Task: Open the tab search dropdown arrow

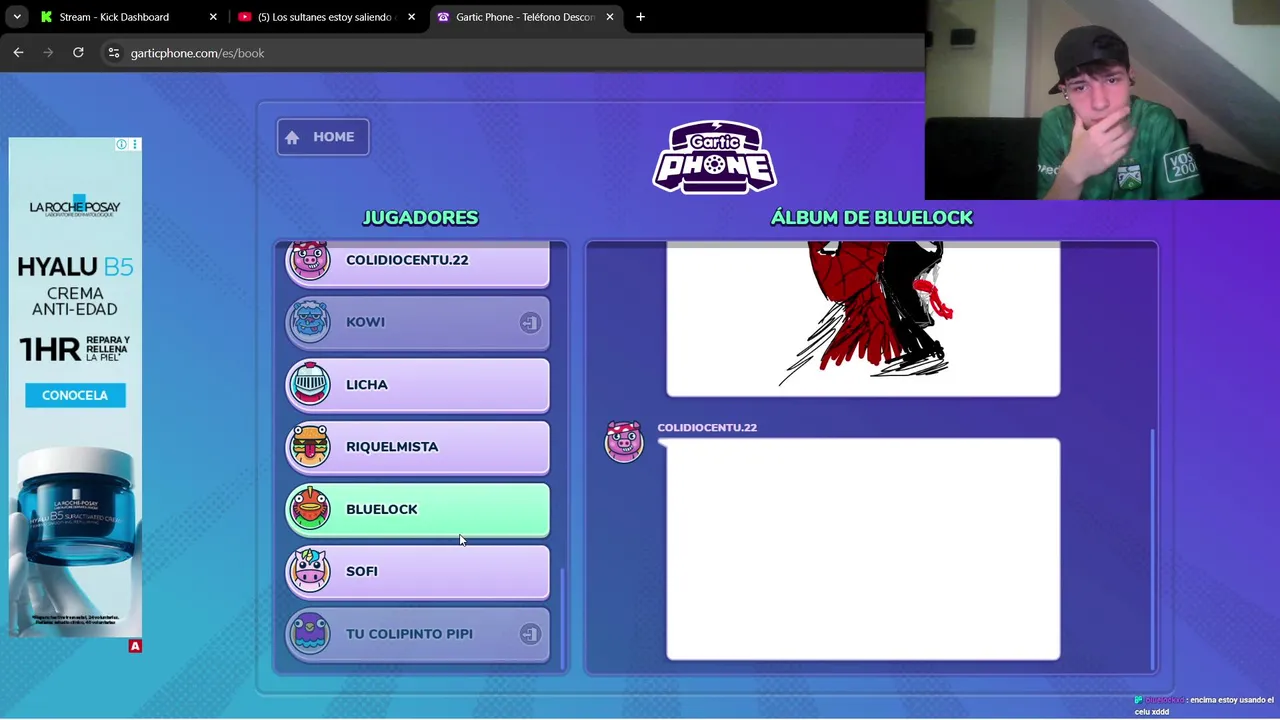Action: [x=17, y=17]
